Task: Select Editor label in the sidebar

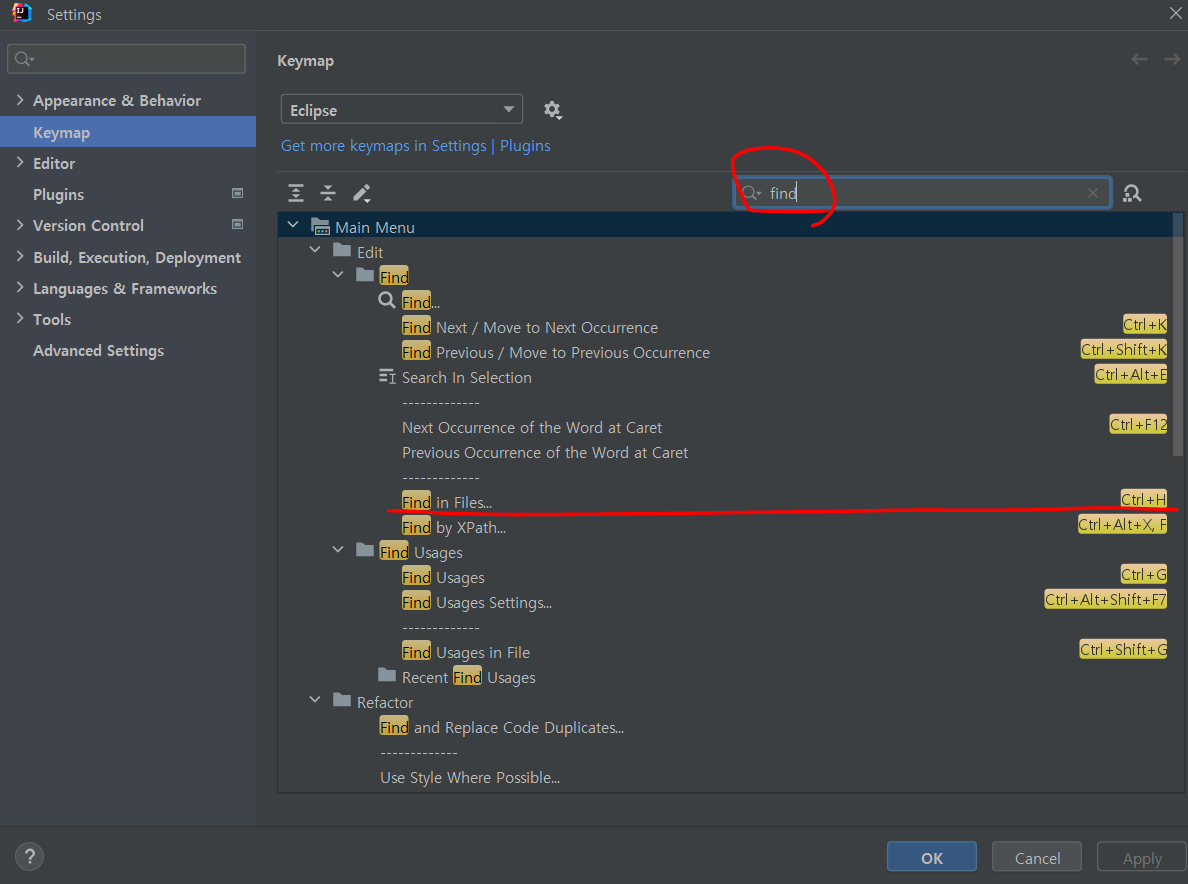Action: point(54,164)
